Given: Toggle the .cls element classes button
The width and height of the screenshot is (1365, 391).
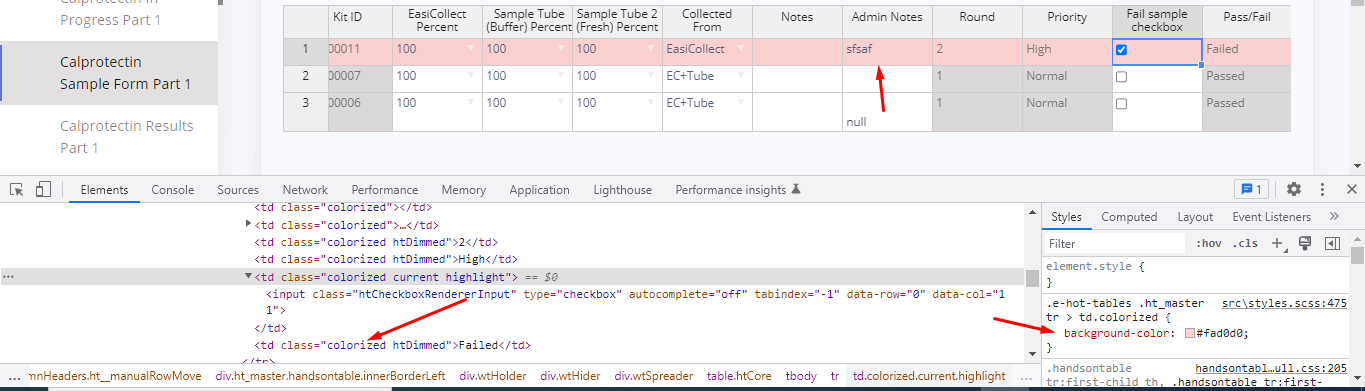Looking at the screenshot, I should [x=1245, y=243].
